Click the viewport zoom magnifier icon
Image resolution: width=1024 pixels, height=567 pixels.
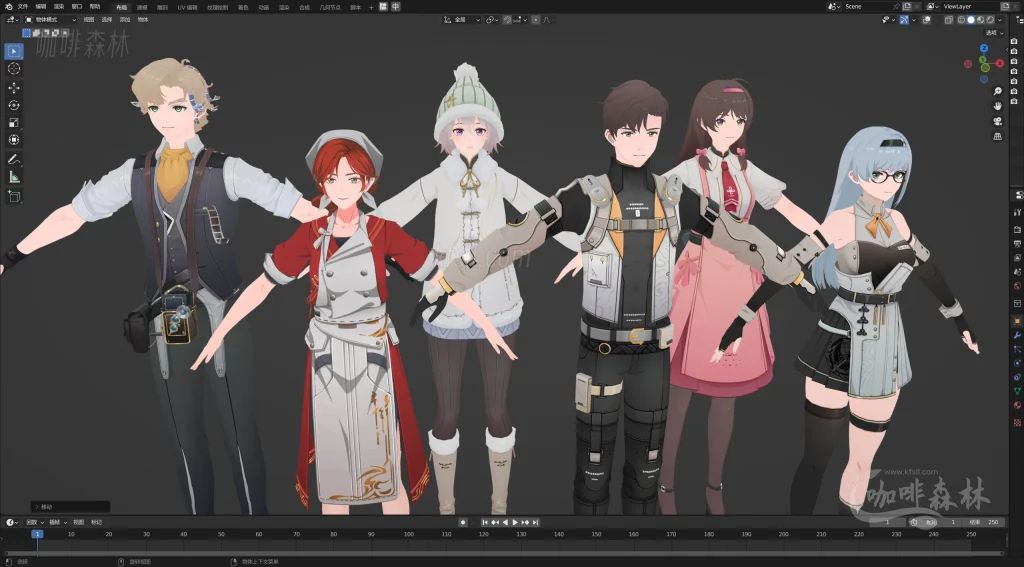(x=997, y=91)
